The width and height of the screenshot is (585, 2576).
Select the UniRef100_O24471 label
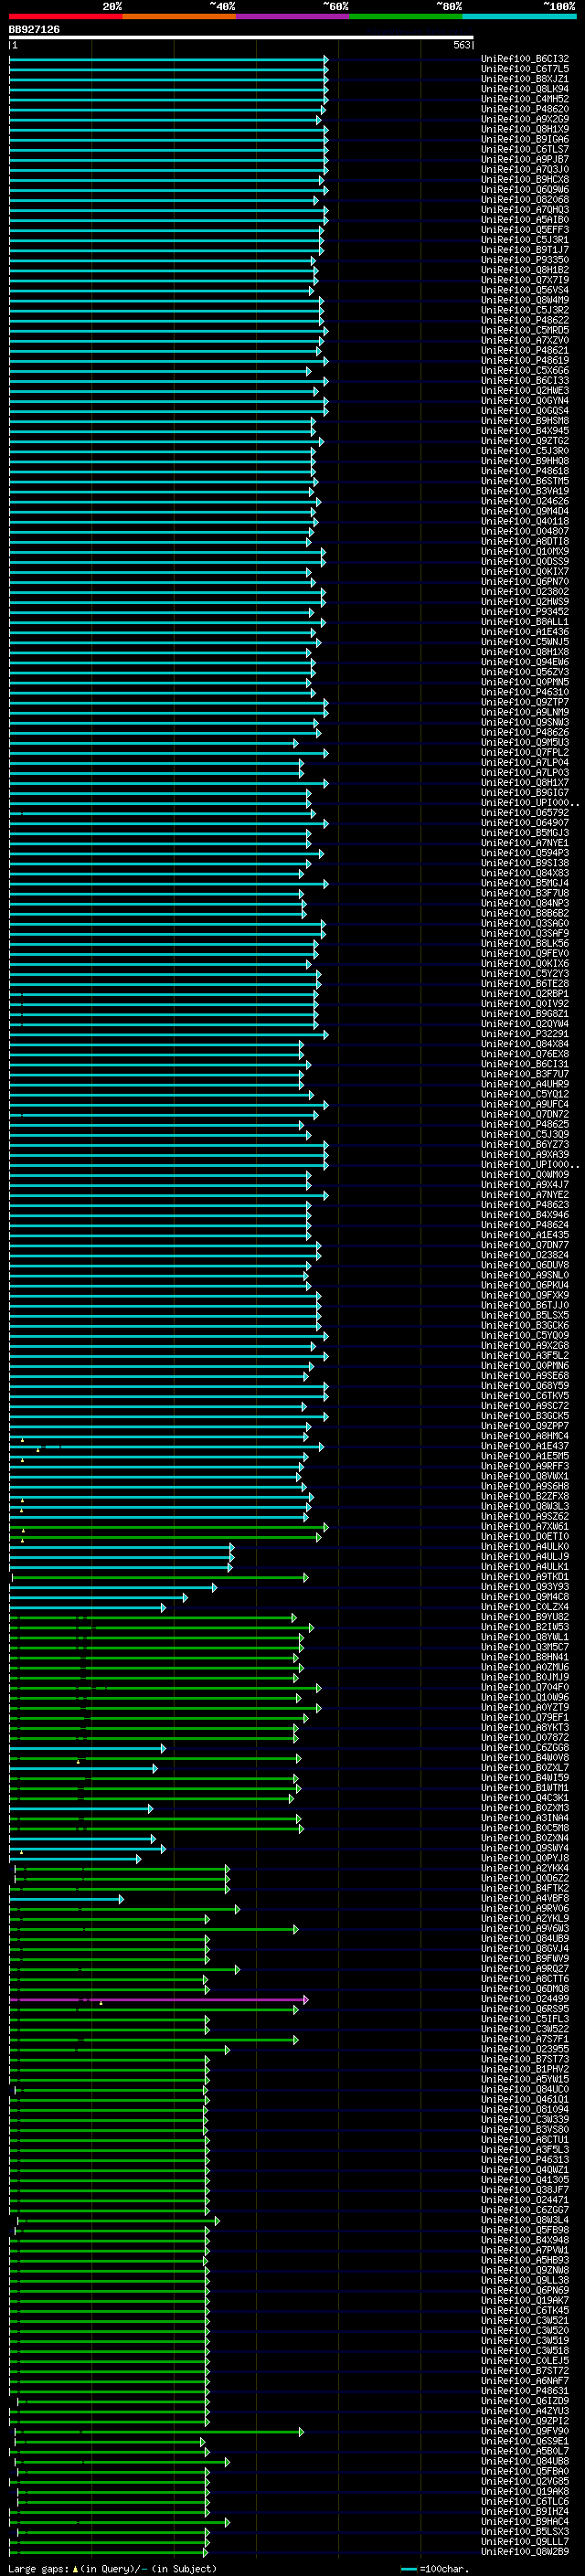pos(525,2199)
